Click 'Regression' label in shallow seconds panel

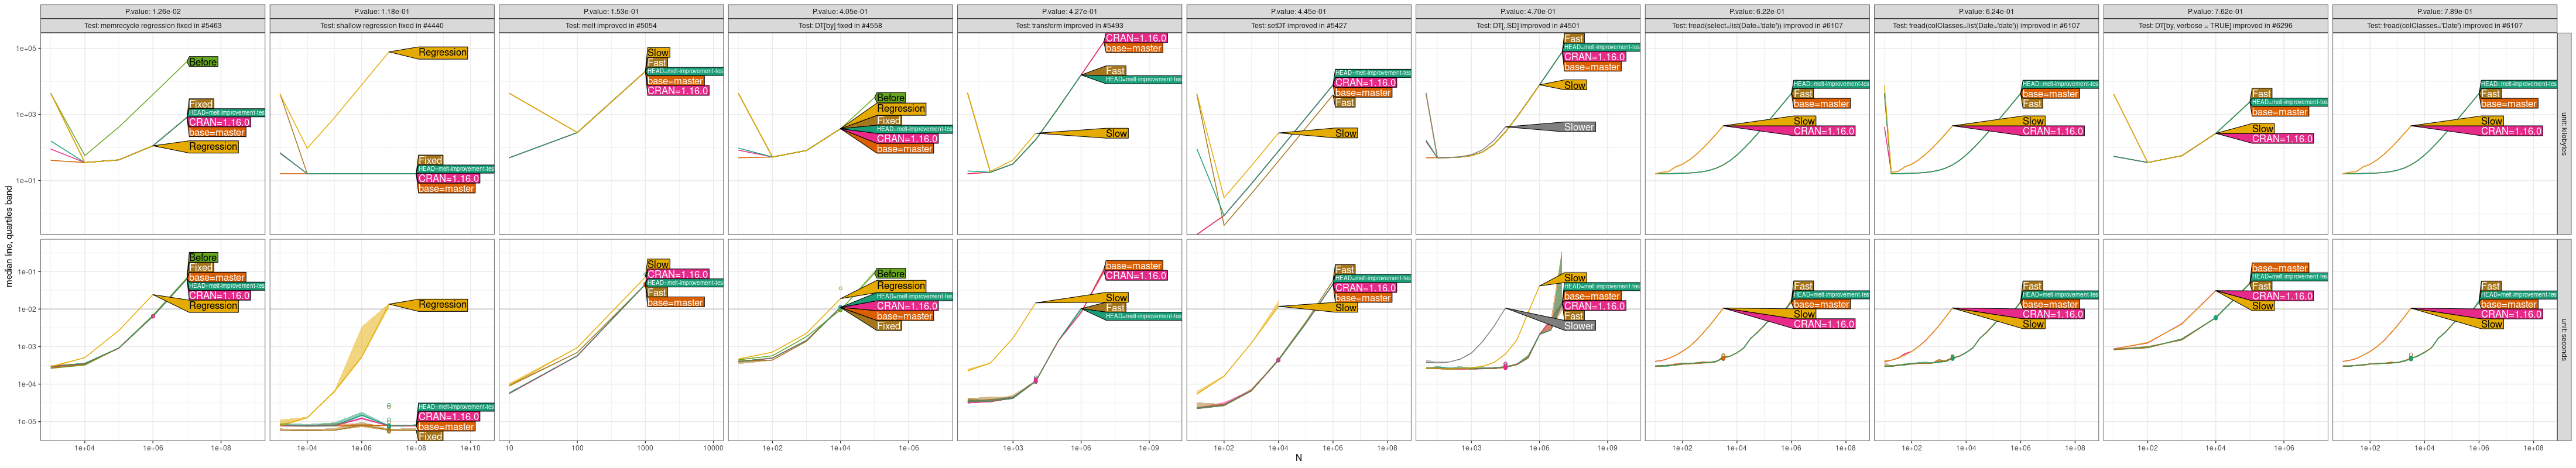(x=442, y=304)
